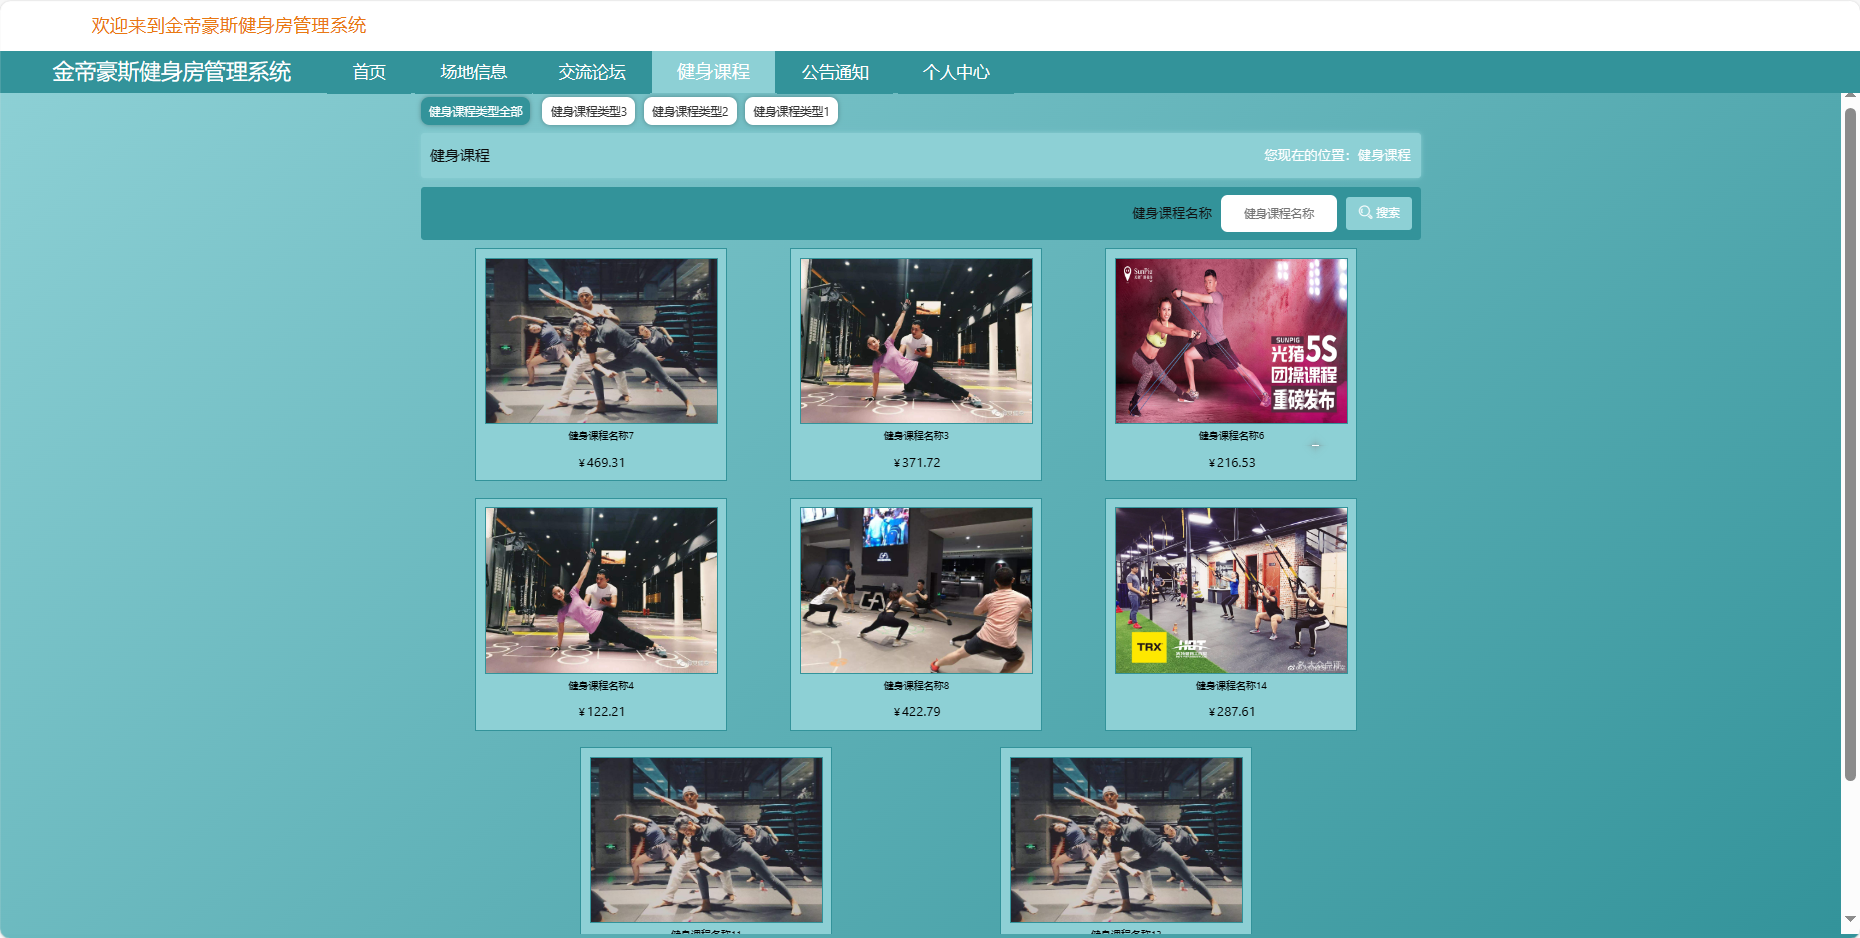Screen dimensions: 1860x938
Task: Open thumbnail of 健身课程名称3
Action: click(x=916, y=341)
